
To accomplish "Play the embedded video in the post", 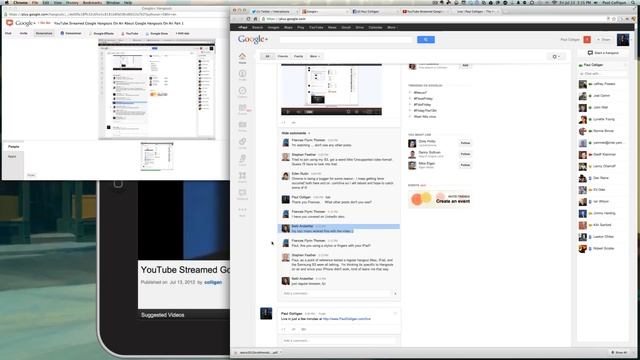I will 288,111.
